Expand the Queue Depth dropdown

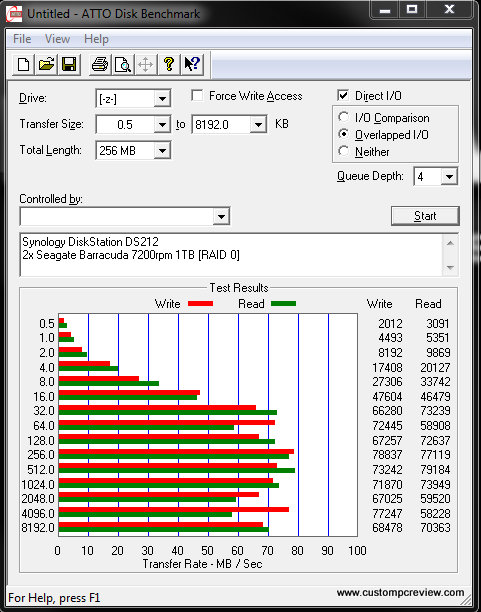click(x=449, y=177)
